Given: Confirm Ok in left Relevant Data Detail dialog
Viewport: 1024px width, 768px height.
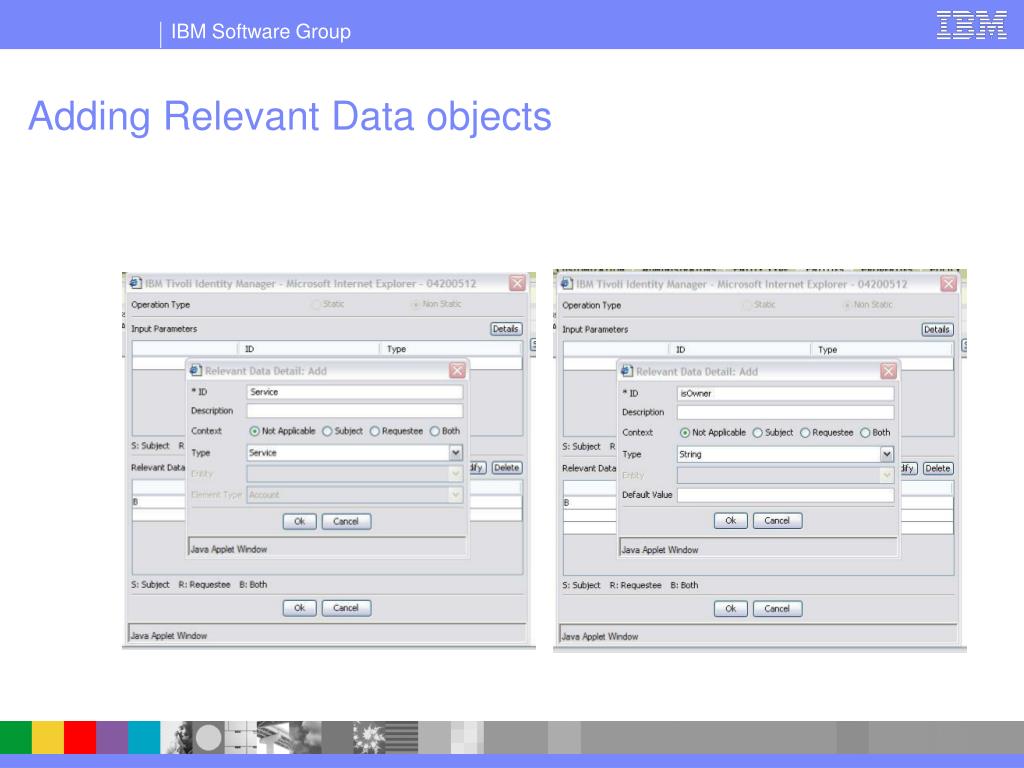Looking at the screenshot, I should 300,521.
